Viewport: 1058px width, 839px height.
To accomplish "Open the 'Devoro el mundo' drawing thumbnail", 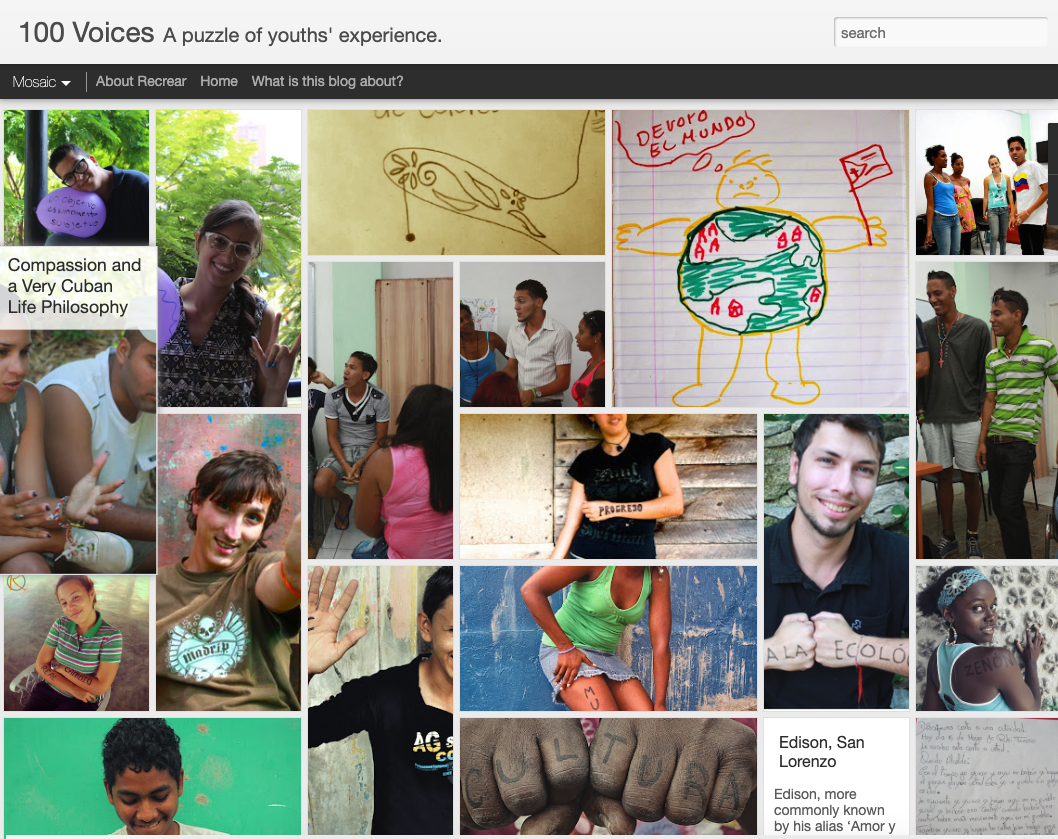I will click(760, 259).
